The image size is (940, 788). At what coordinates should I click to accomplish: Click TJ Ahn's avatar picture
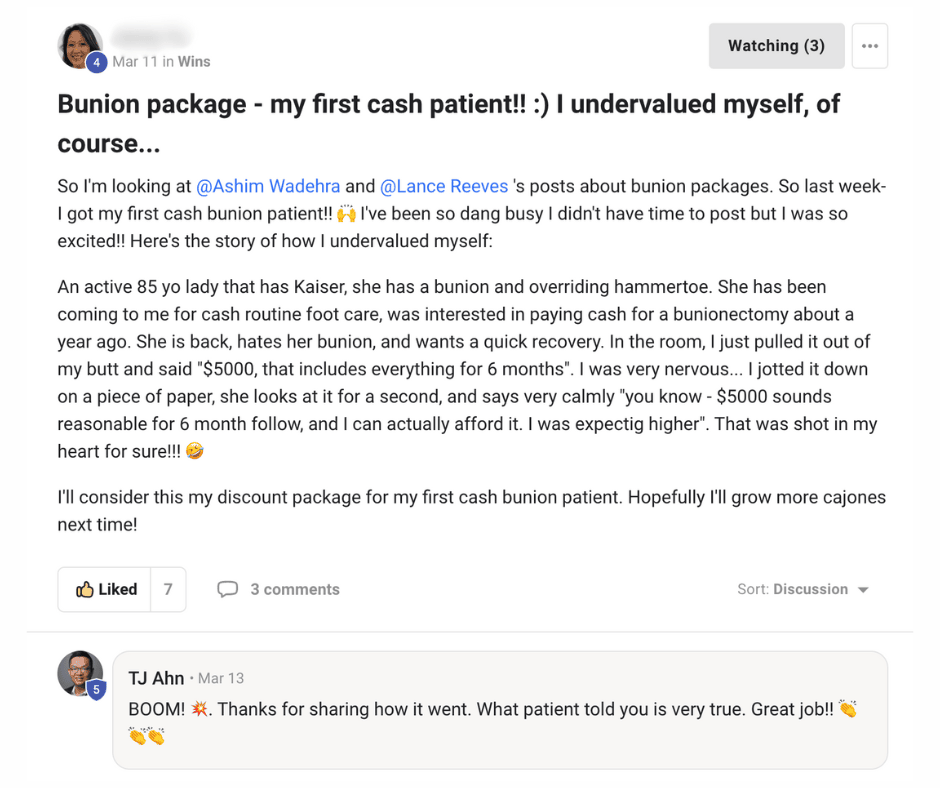(79, 672)
